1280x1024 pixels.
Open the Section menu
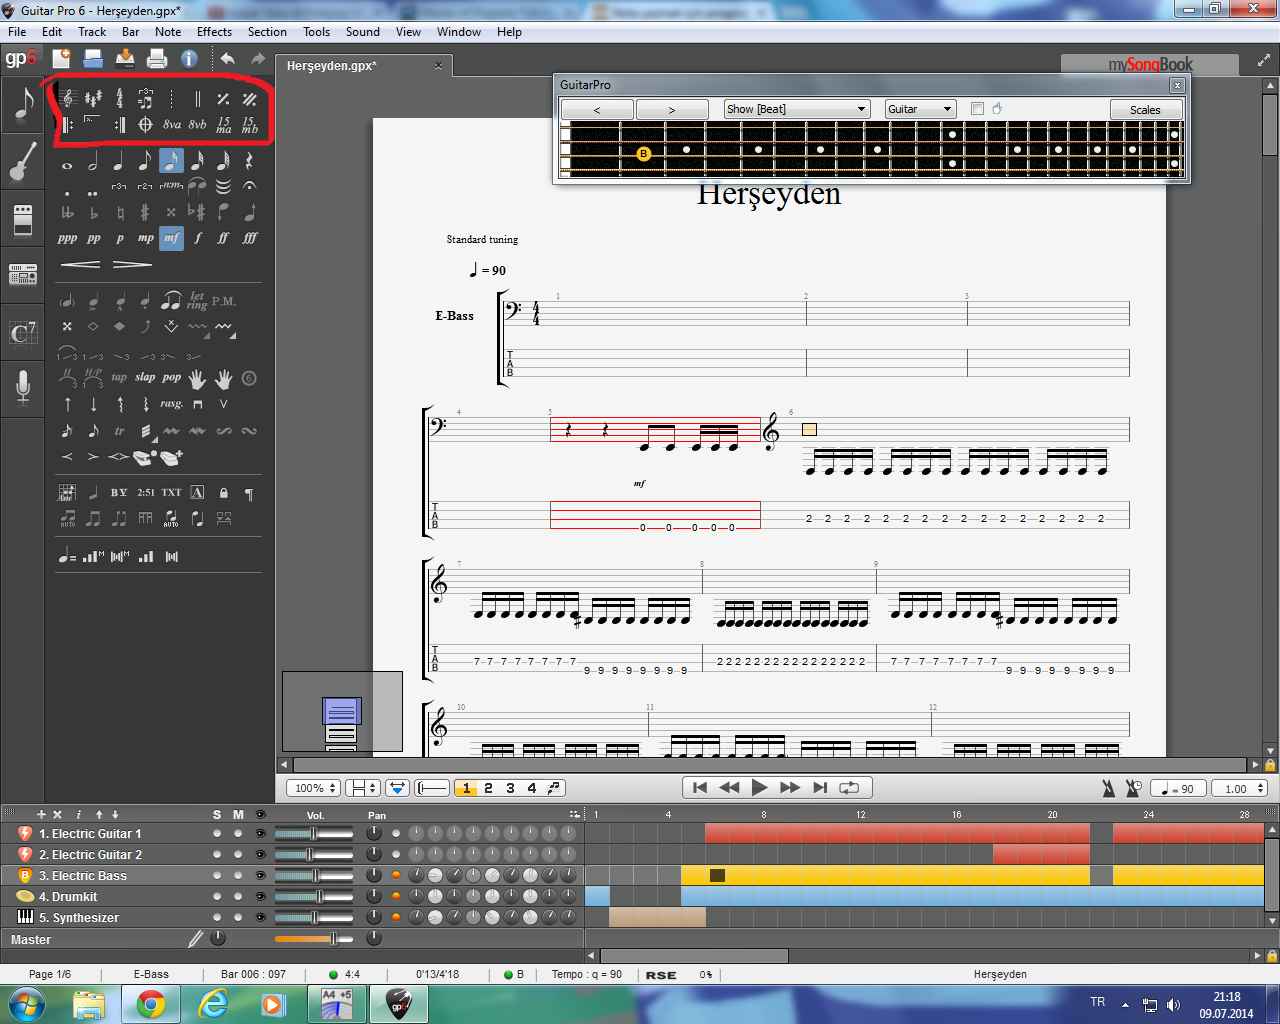click(267, 32)
